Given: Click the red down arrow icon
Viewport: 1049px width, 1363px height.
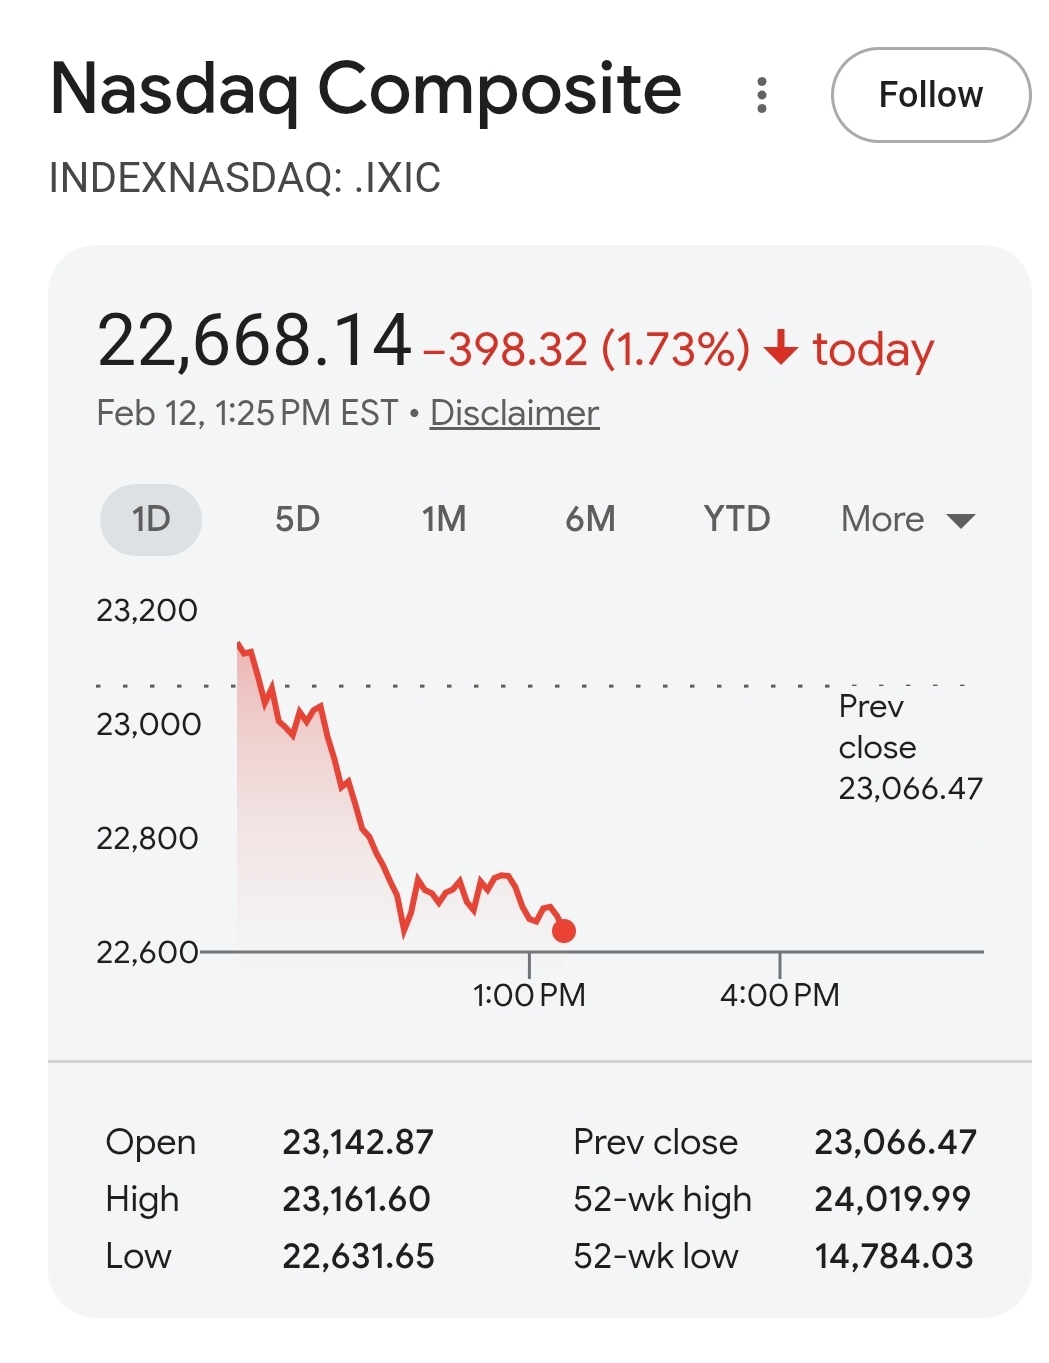Looking at the screenshot, I should tap(780, 349).
